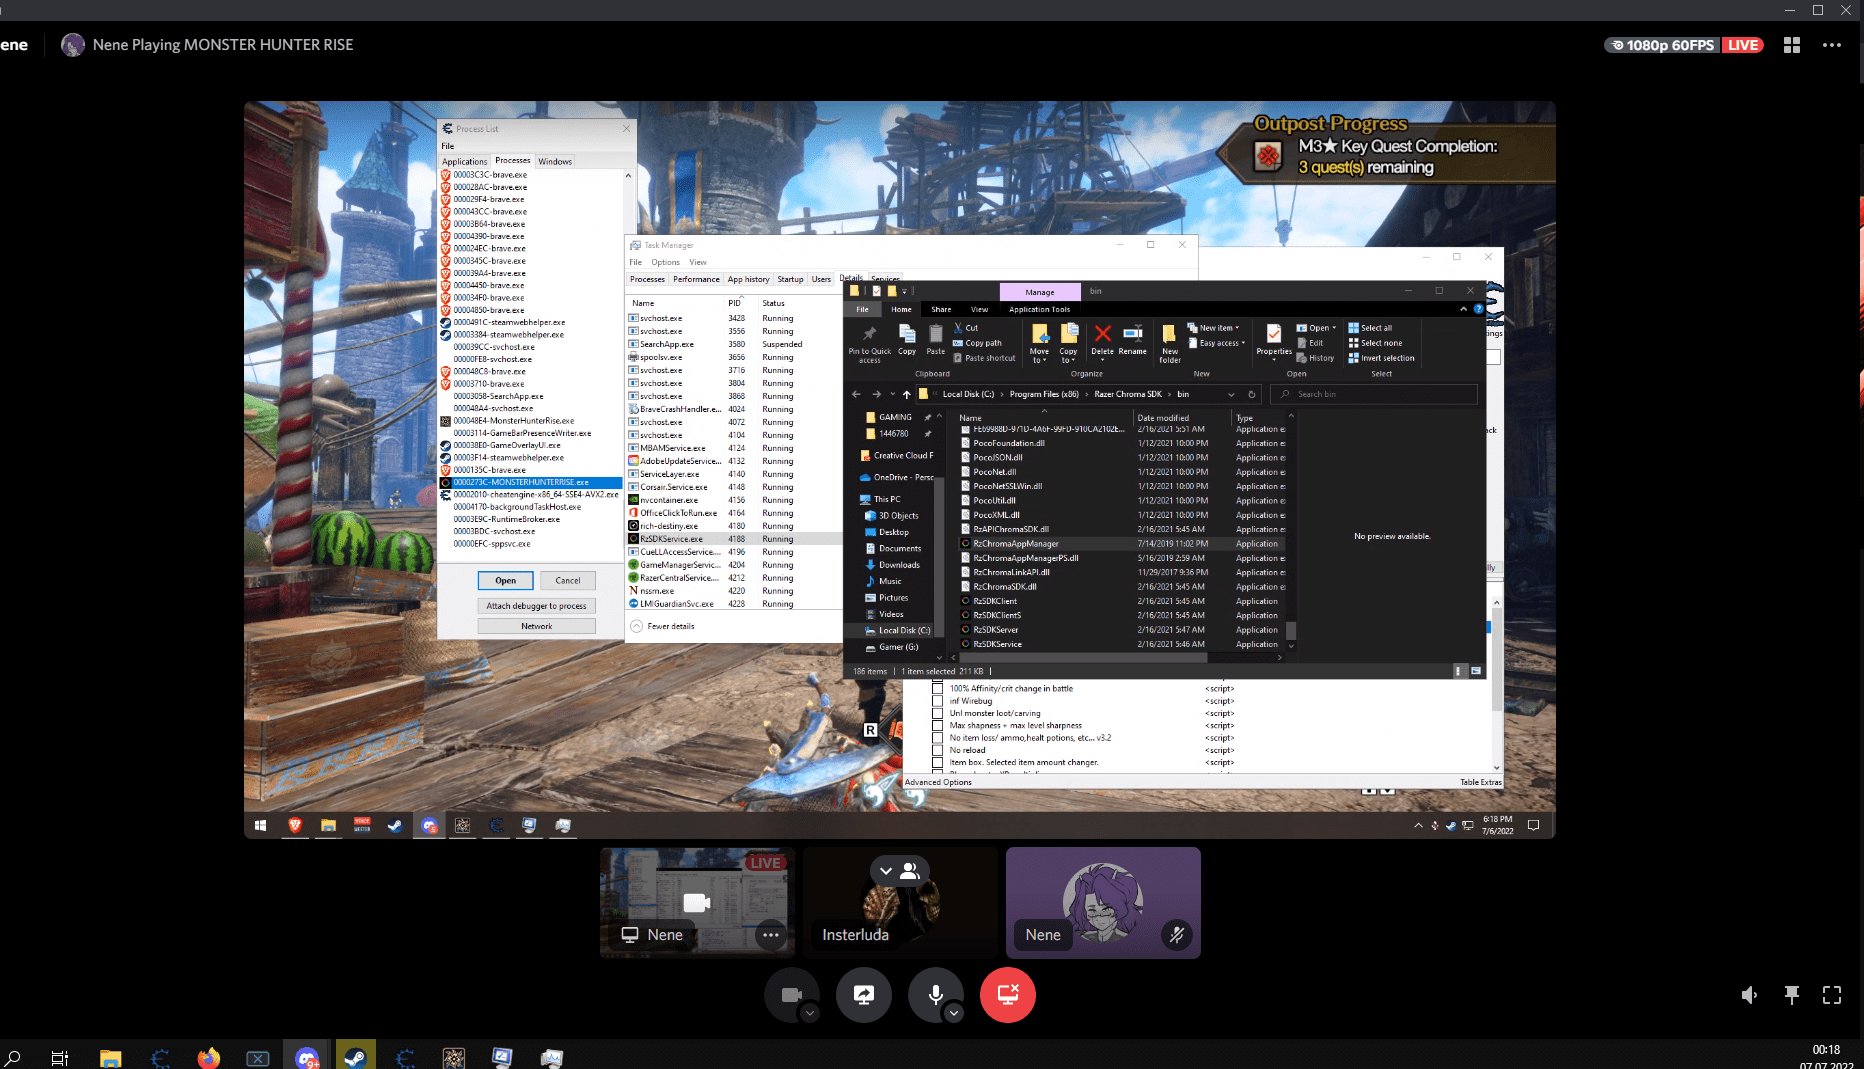
Task: Open Task View in the taskbar
Action: tap(60, 1058)
